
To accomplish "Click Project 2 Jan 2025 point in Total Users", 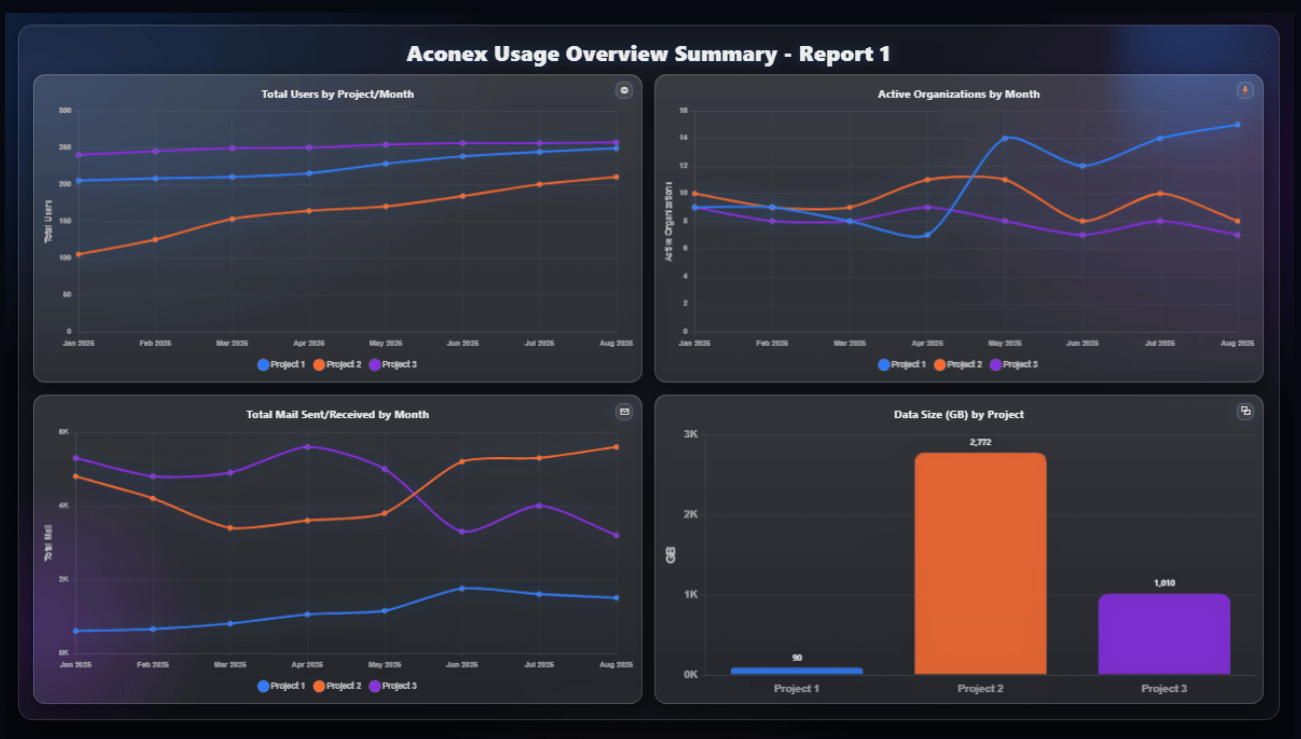I will [78, 254].
